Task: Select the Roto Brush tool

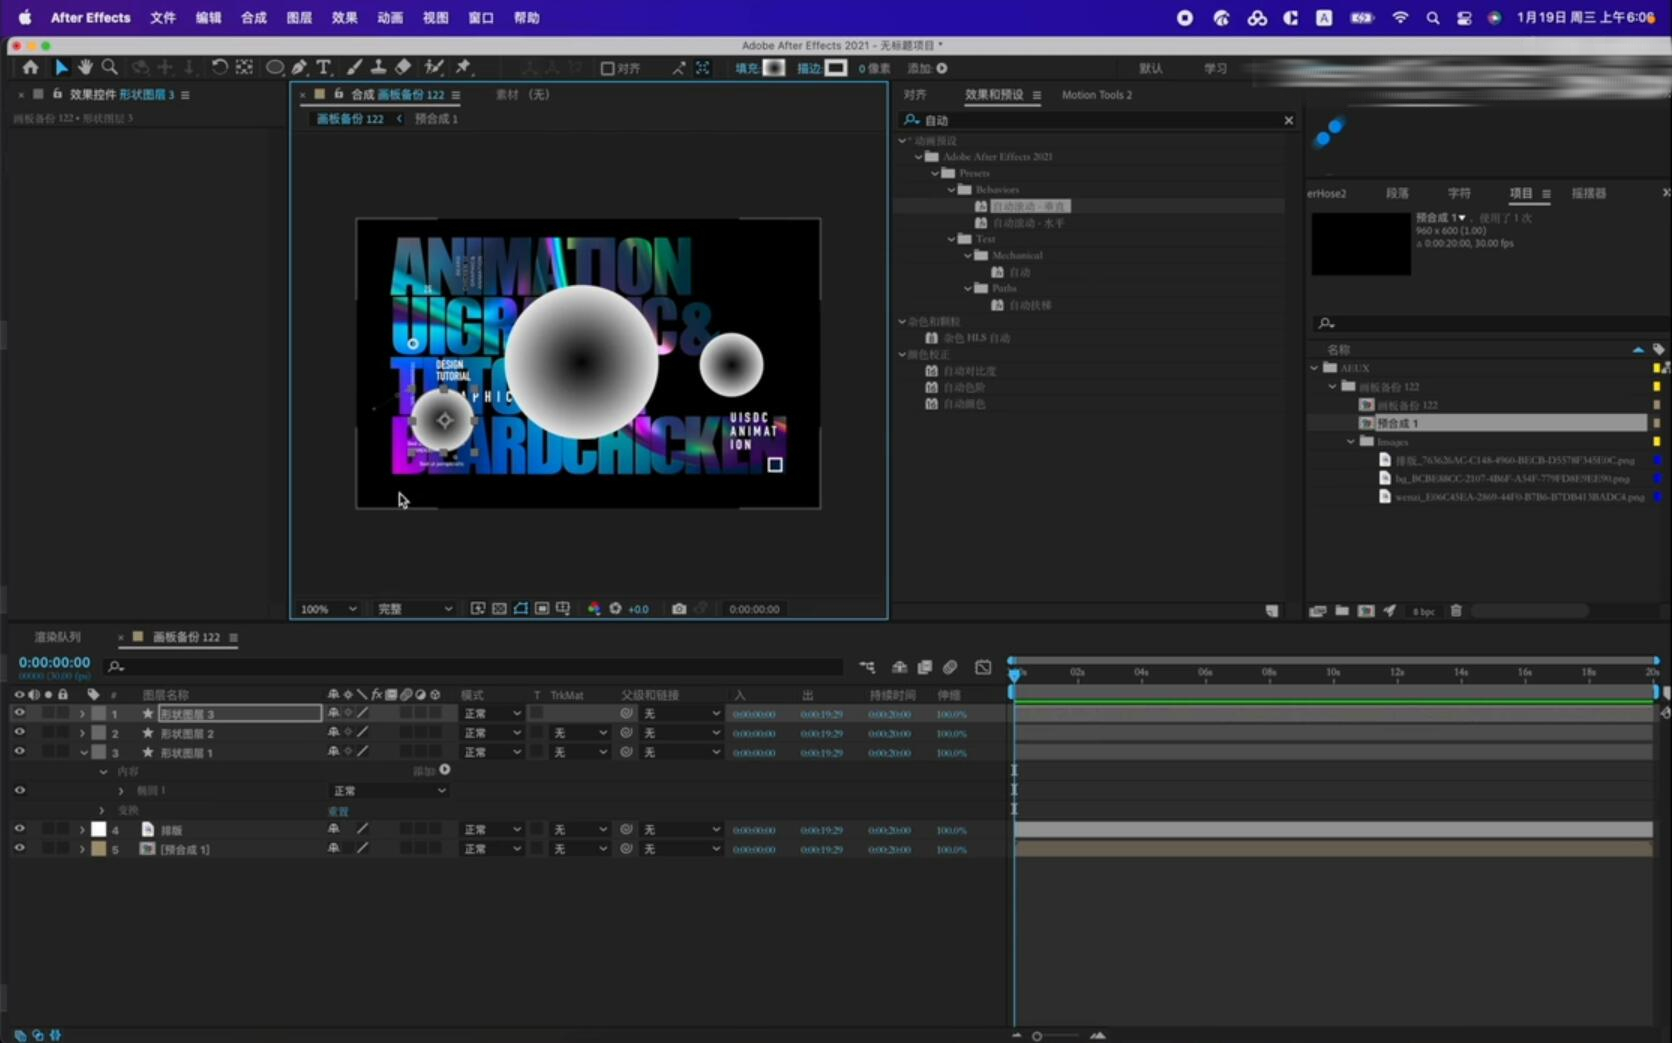Action: [434, 67]
